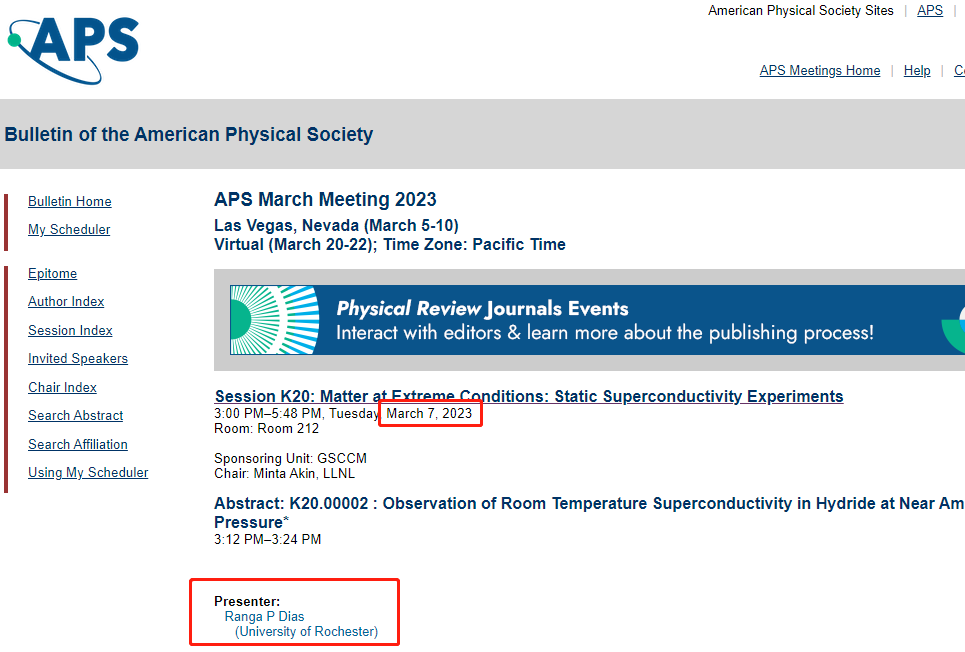Image resolution: width=965 pixels, height=652 pixels.
Task: Click the University of Rochester affiliation
Action: [x=306, y=632]
